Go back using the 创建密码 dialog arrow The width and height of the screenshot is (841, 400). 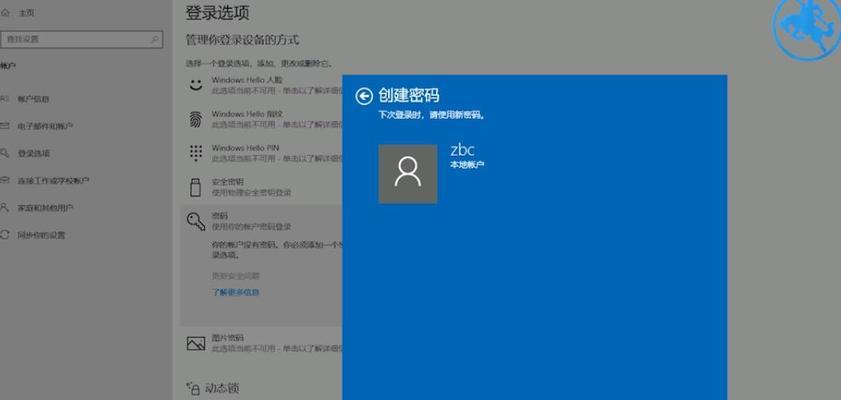click(364, 96)
